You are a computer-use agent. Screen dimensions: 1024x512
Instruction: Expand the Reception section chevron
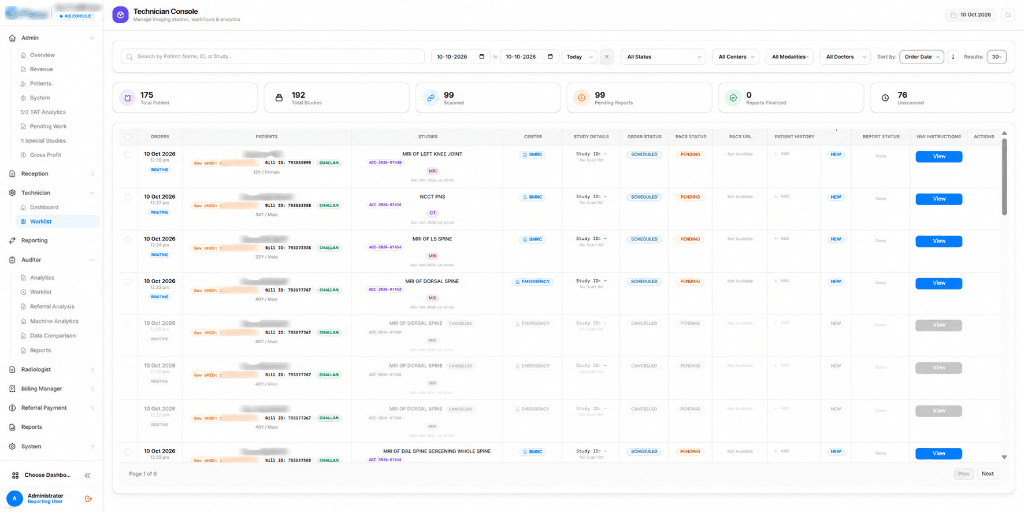pyautogui.click(x=92, y=174)
